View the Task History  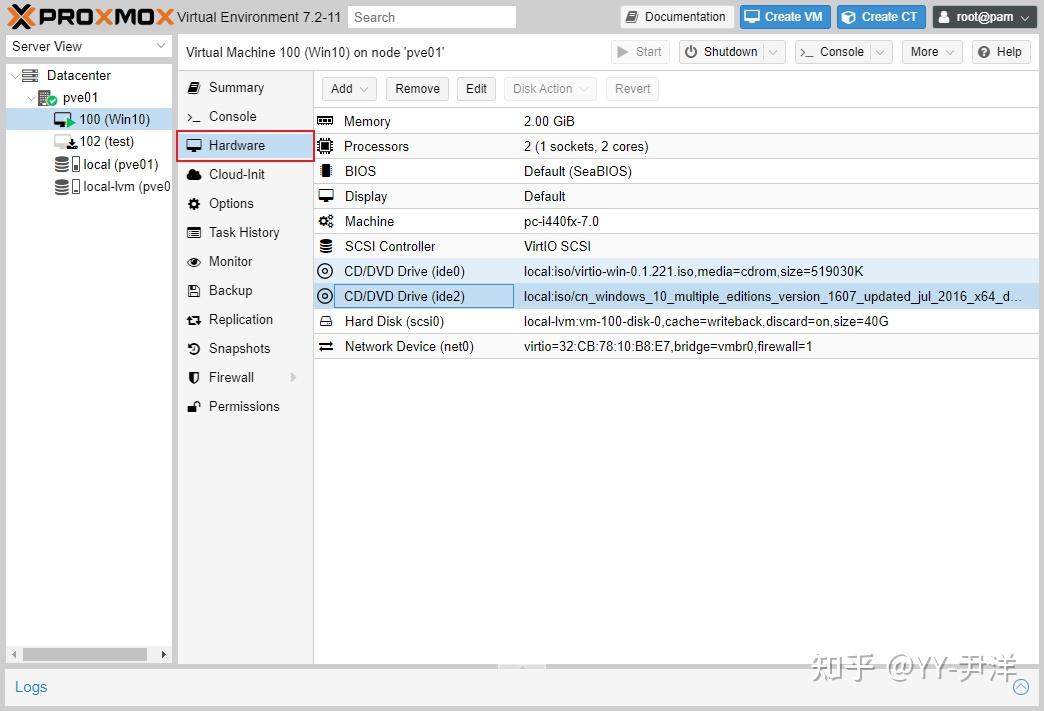(x=245, y=232)
